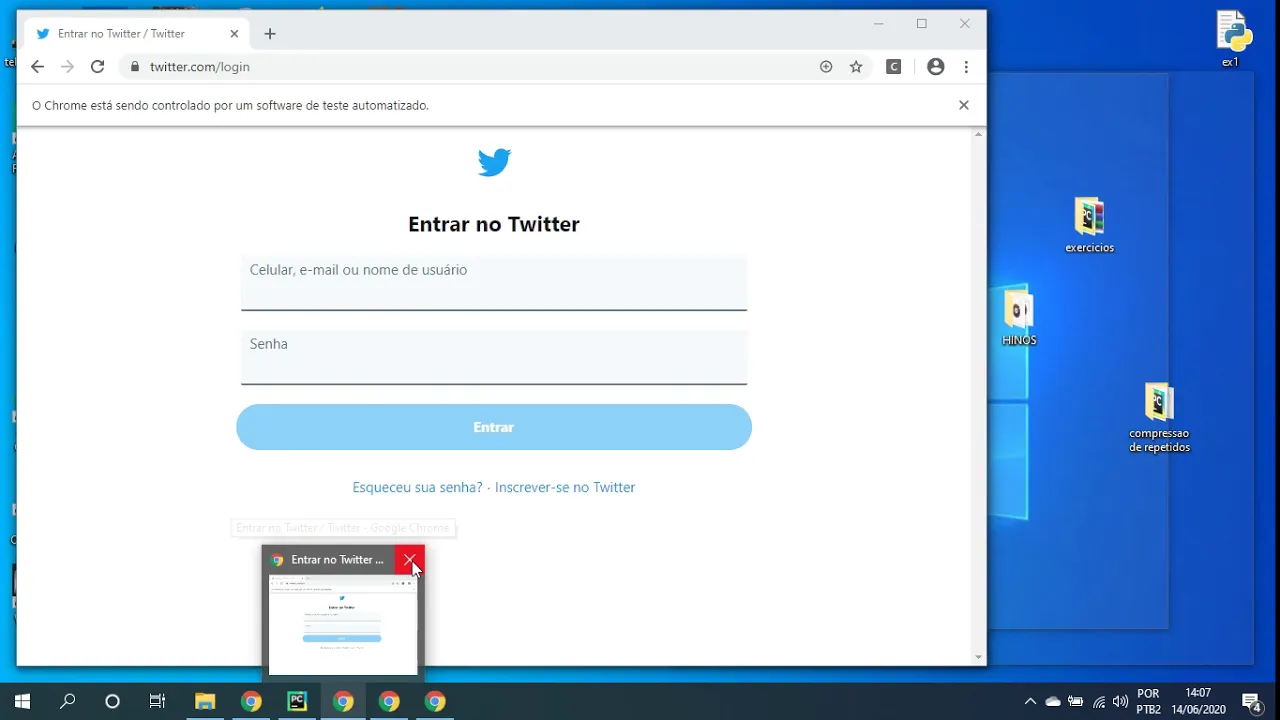Open the OneDrive cloud tray icon
This screenshot has width=1280, height=720.
pyautogui.click(x=1053, y=702)
